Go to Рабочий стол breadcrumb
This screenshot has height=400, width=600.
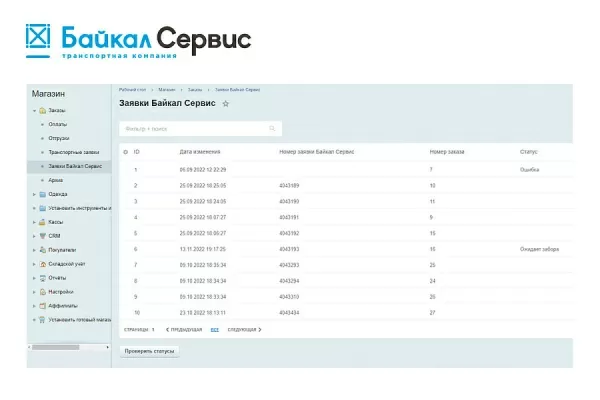(x=132, y=90)
